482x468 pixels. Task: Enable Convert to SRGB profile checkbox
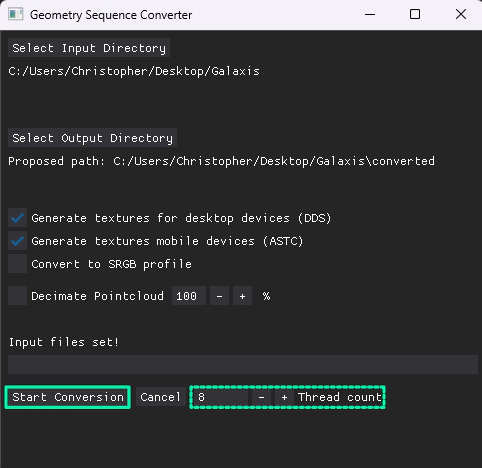pyautogui.click(x=17, y=264)
